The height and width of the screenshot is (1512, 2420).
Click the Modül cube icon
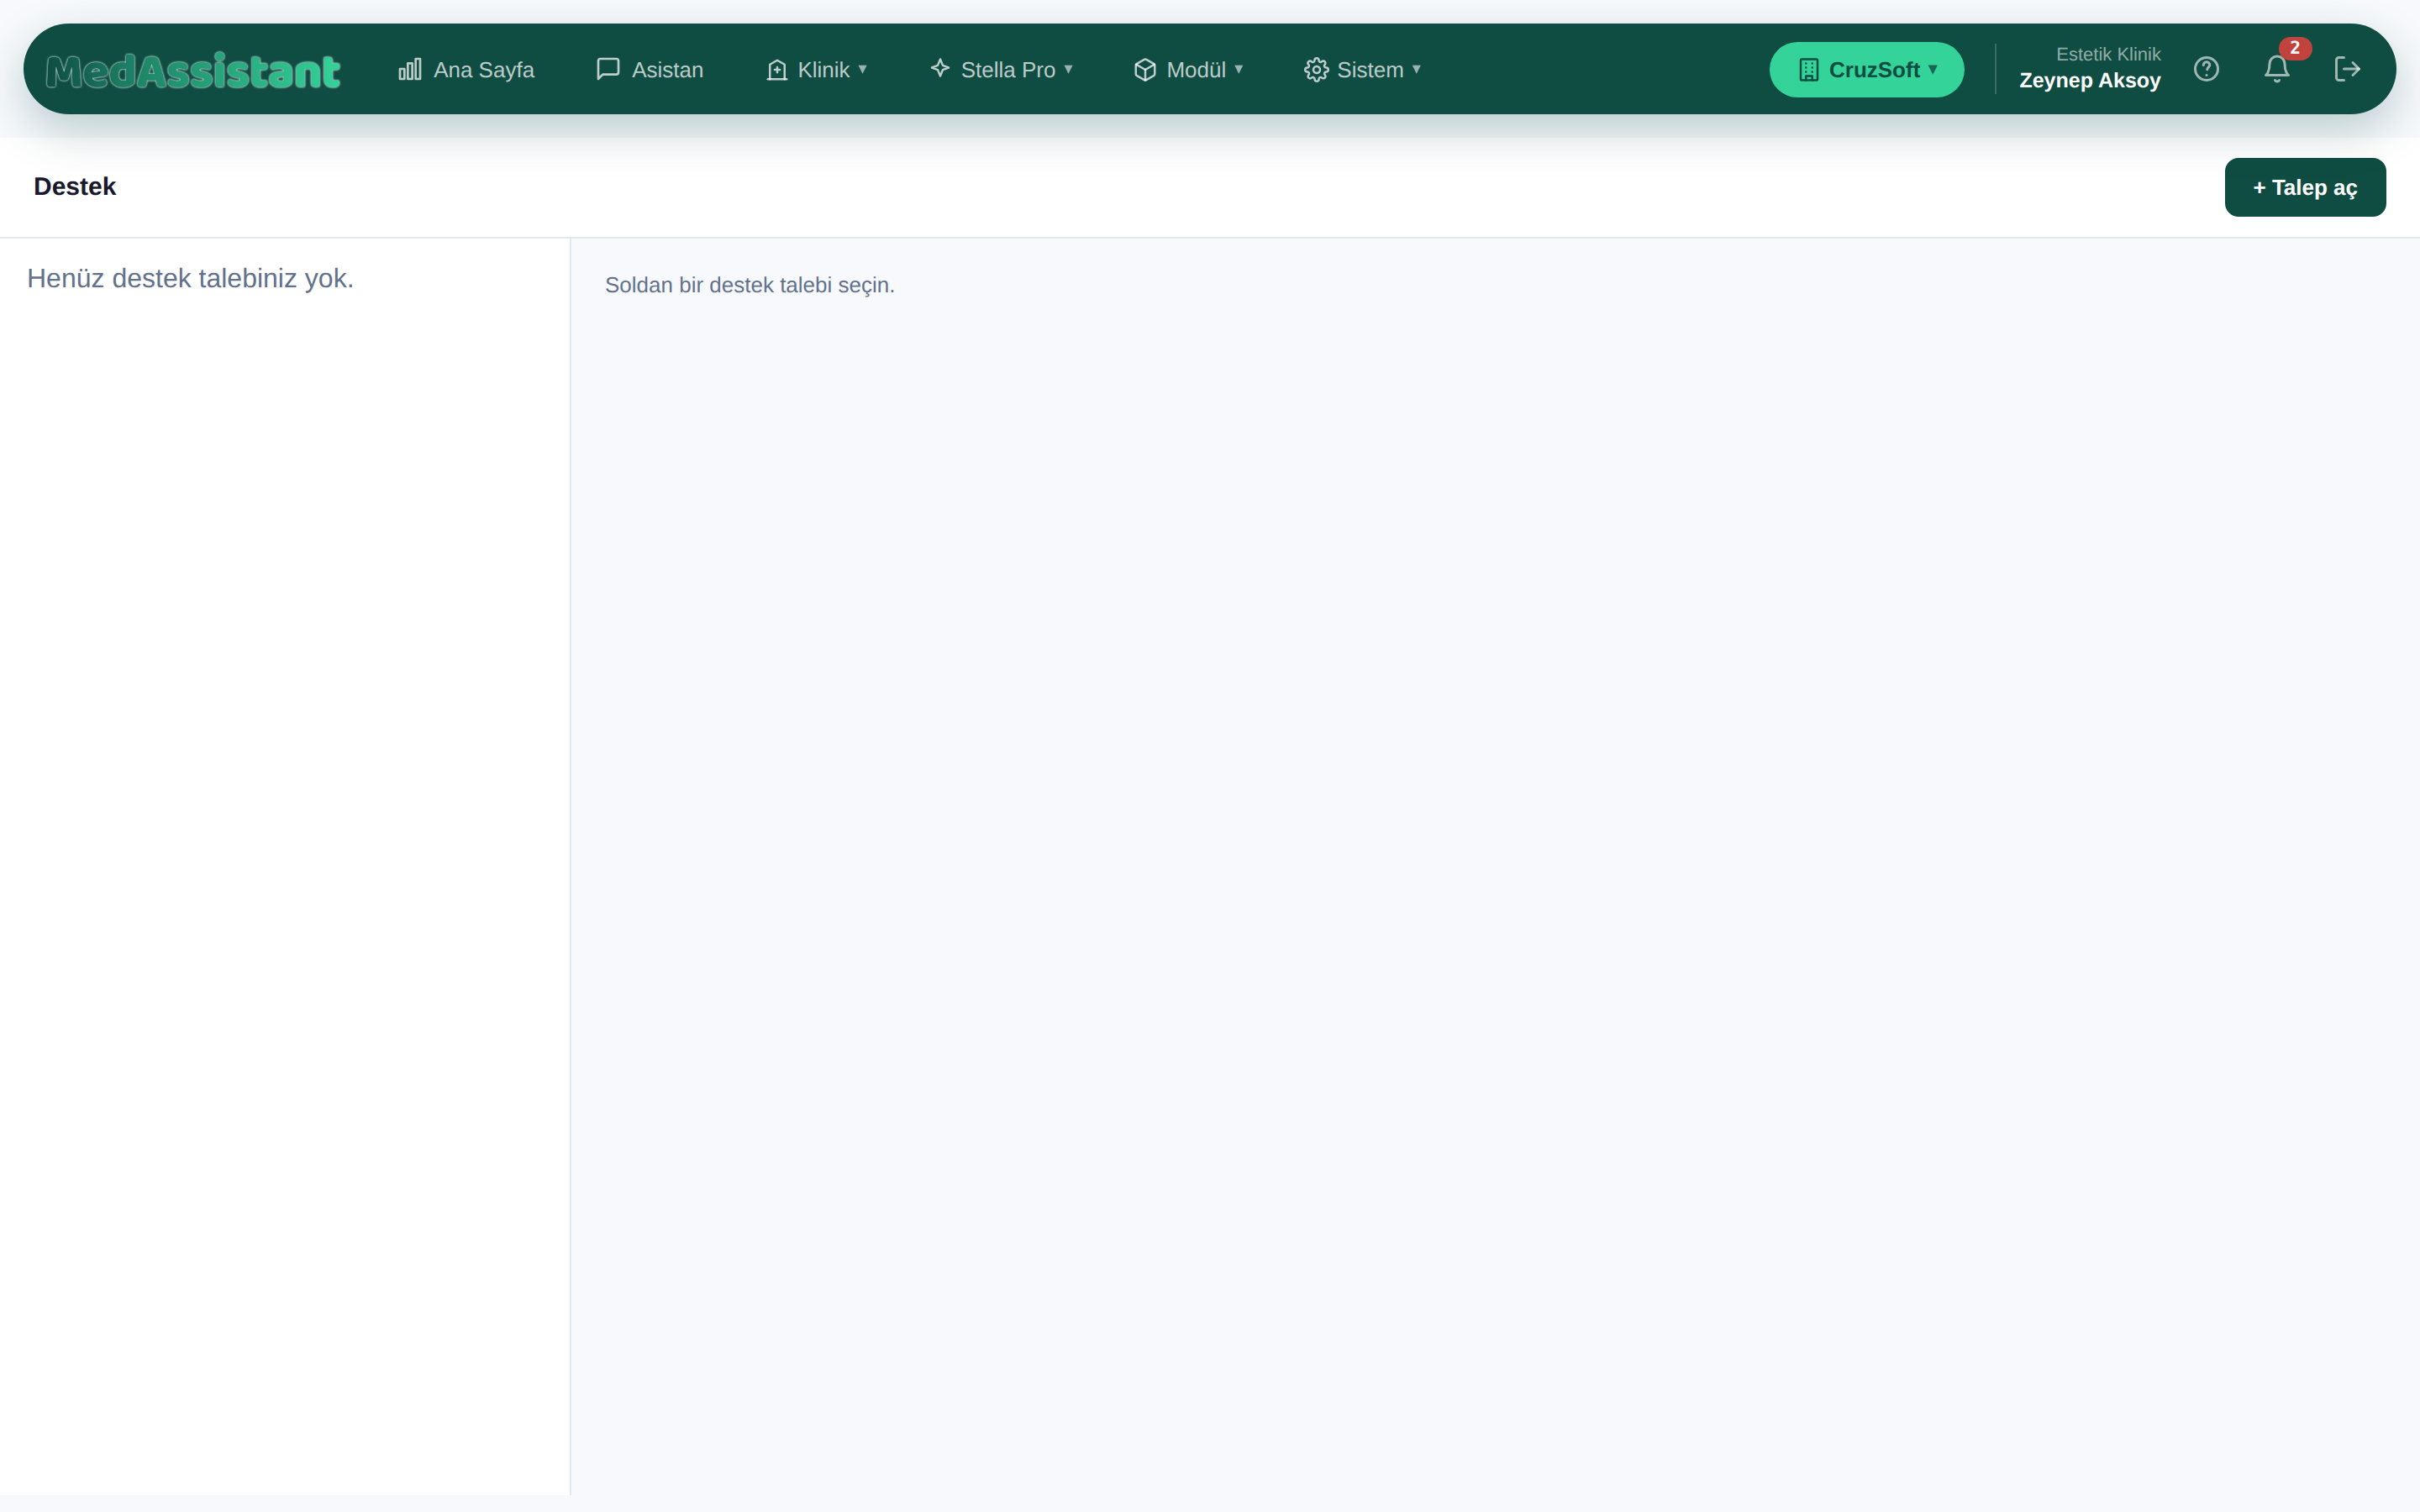tap(1145, 69)
